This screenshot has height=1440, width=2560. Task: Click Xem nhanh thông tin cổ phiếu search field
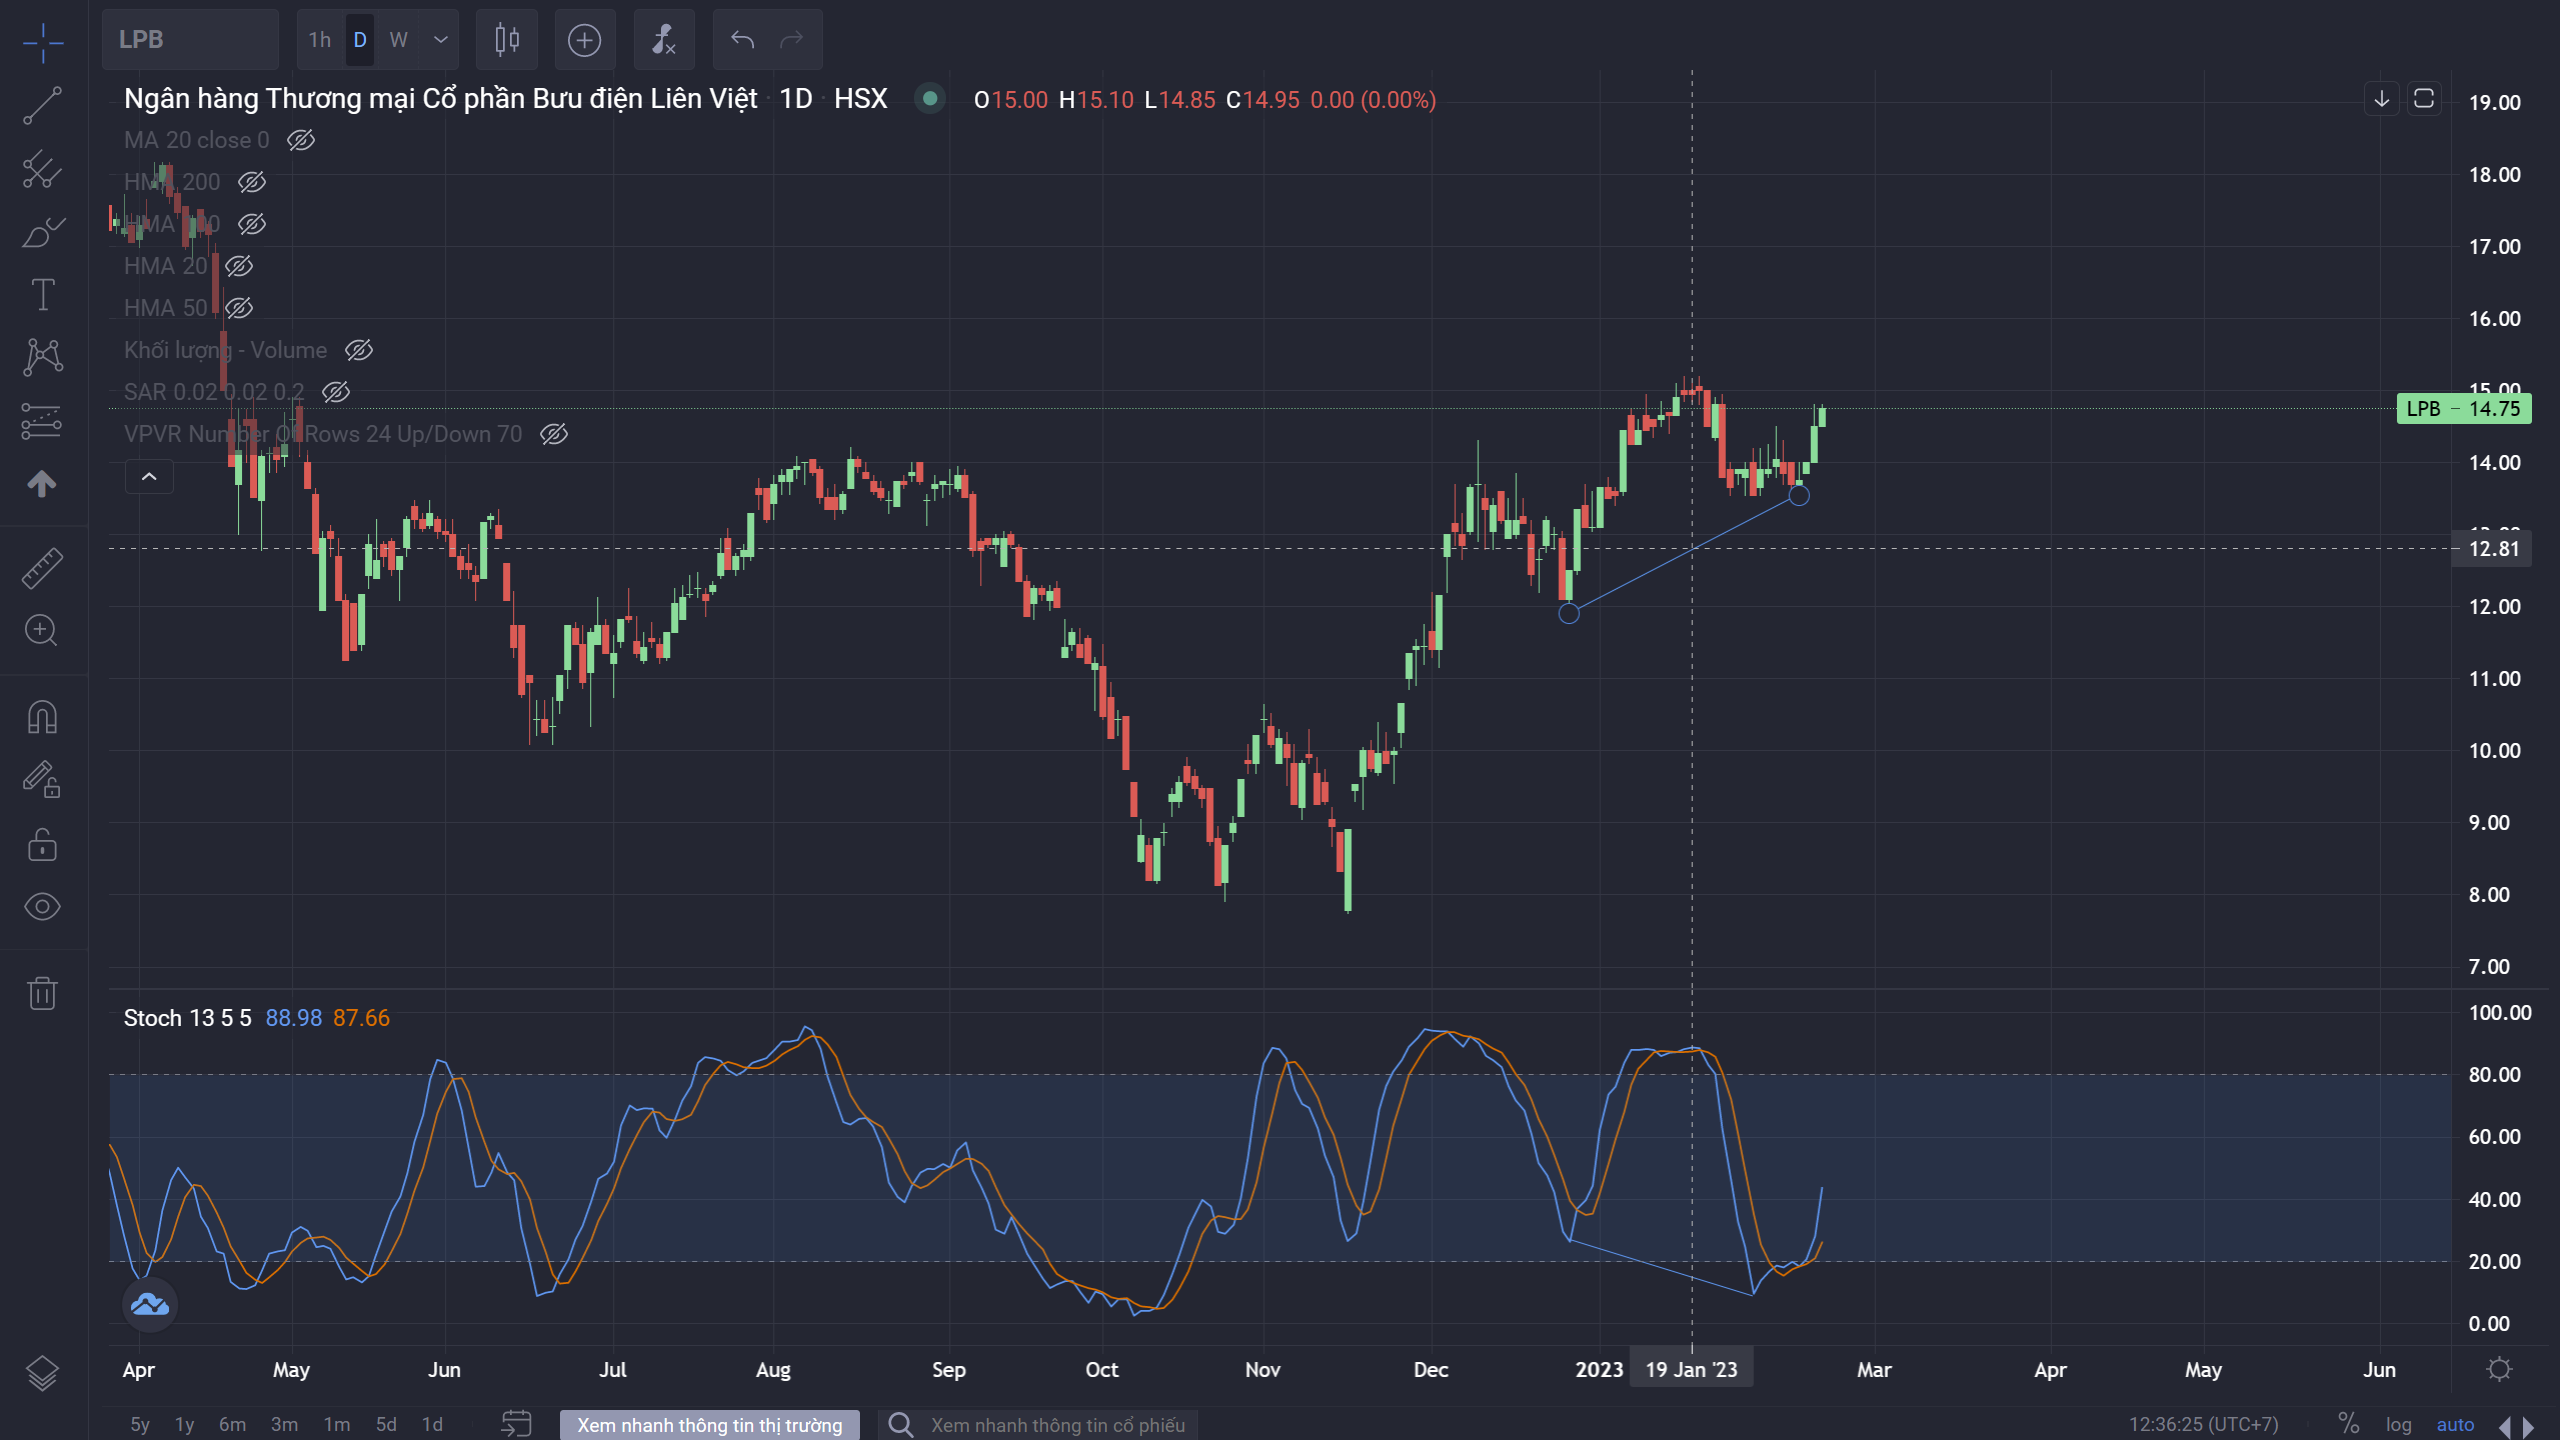tap(1038, 1425)
